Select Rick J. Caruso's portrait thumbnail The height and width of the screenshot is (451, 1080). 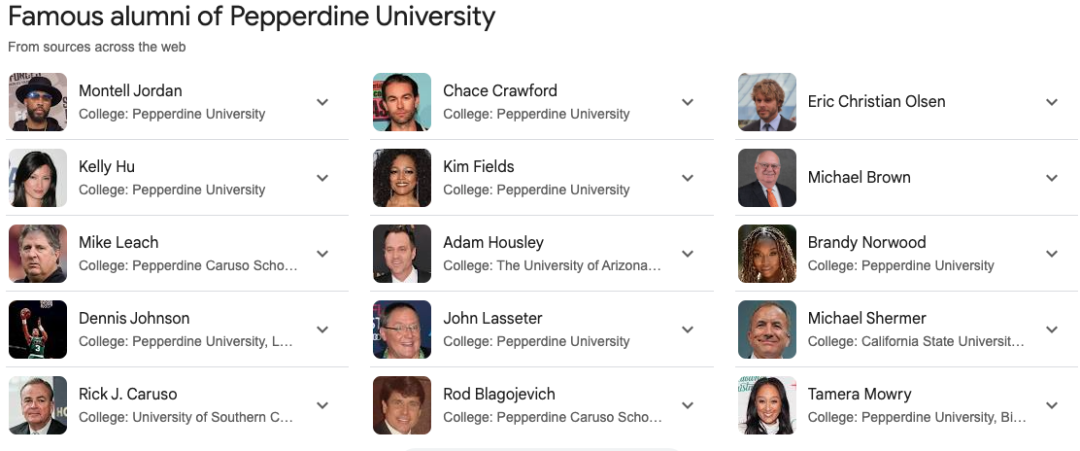point(38,405)
